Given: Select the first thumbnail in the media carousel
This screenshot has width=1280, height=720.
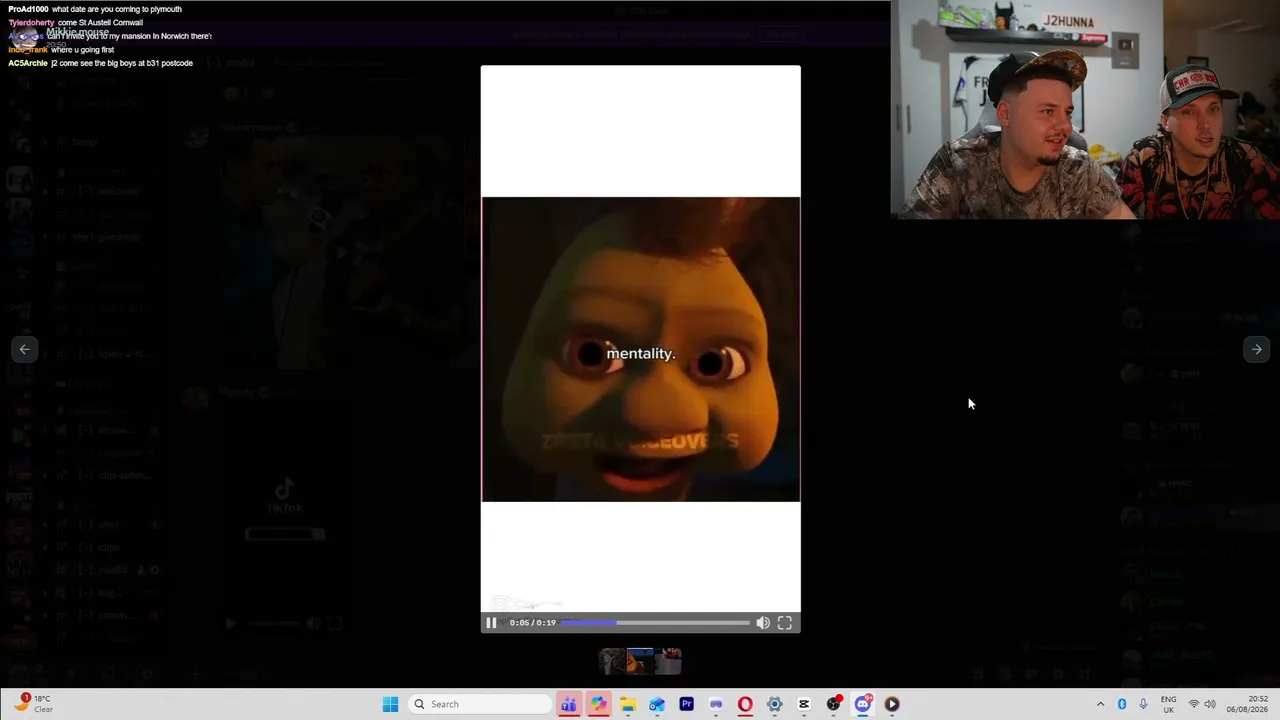Looking at the screenshot, I should point(611,660).
